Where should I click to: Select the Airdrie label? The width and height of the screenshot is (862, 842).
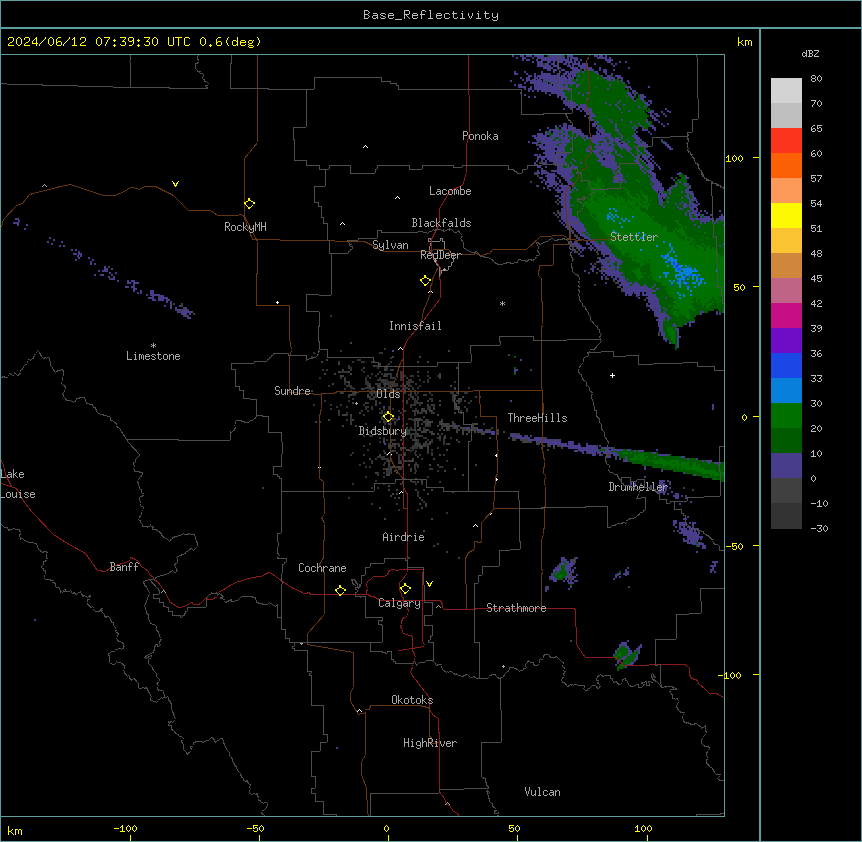tap(403, 537)
